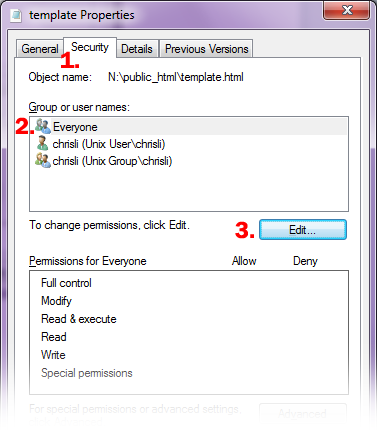Click the chrisli Unix Group icon
377x441 pixels.
[43, 161]
